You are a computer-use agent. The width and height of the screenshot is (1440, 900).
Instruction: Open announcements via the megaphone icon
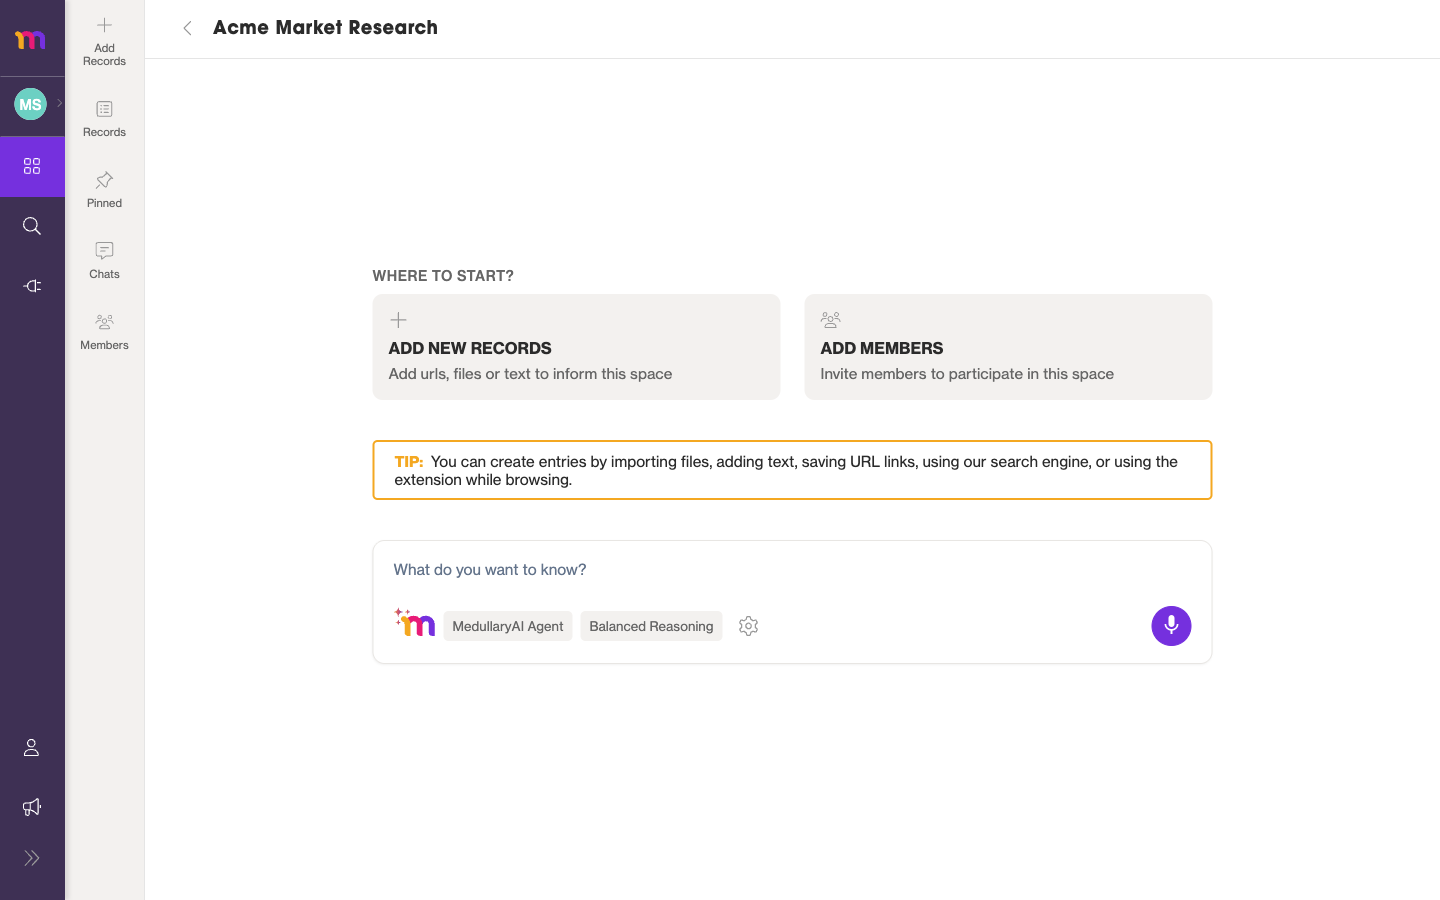pyautogui.click(x=32, y=807)
